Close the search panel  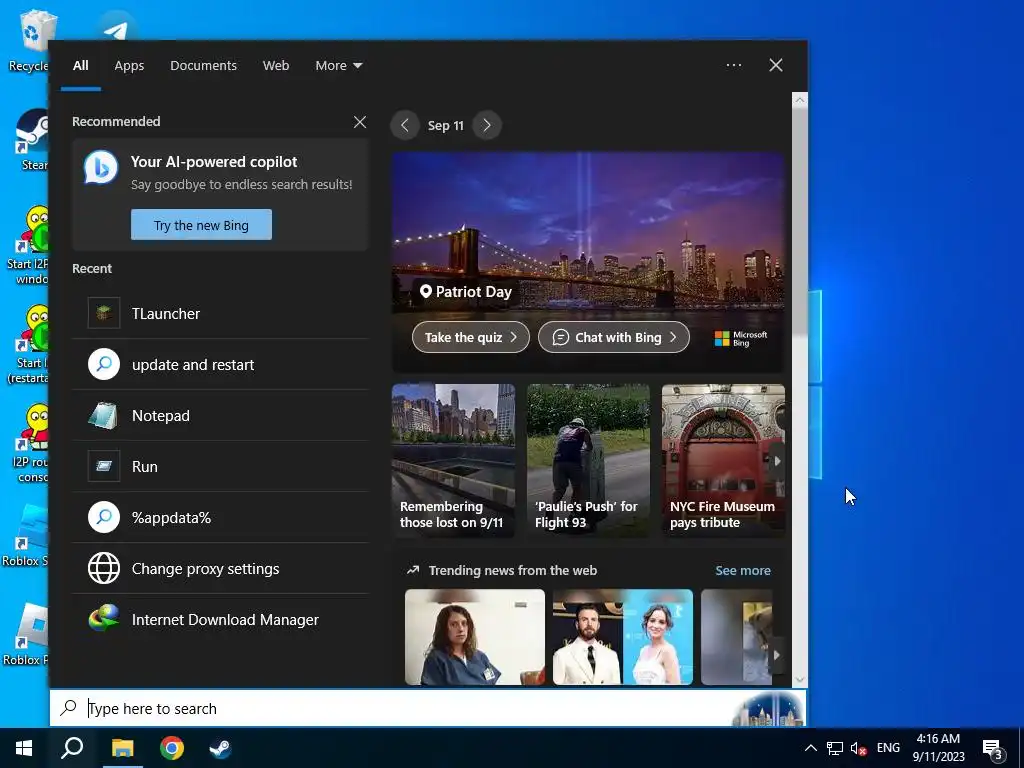coord(776,65)
